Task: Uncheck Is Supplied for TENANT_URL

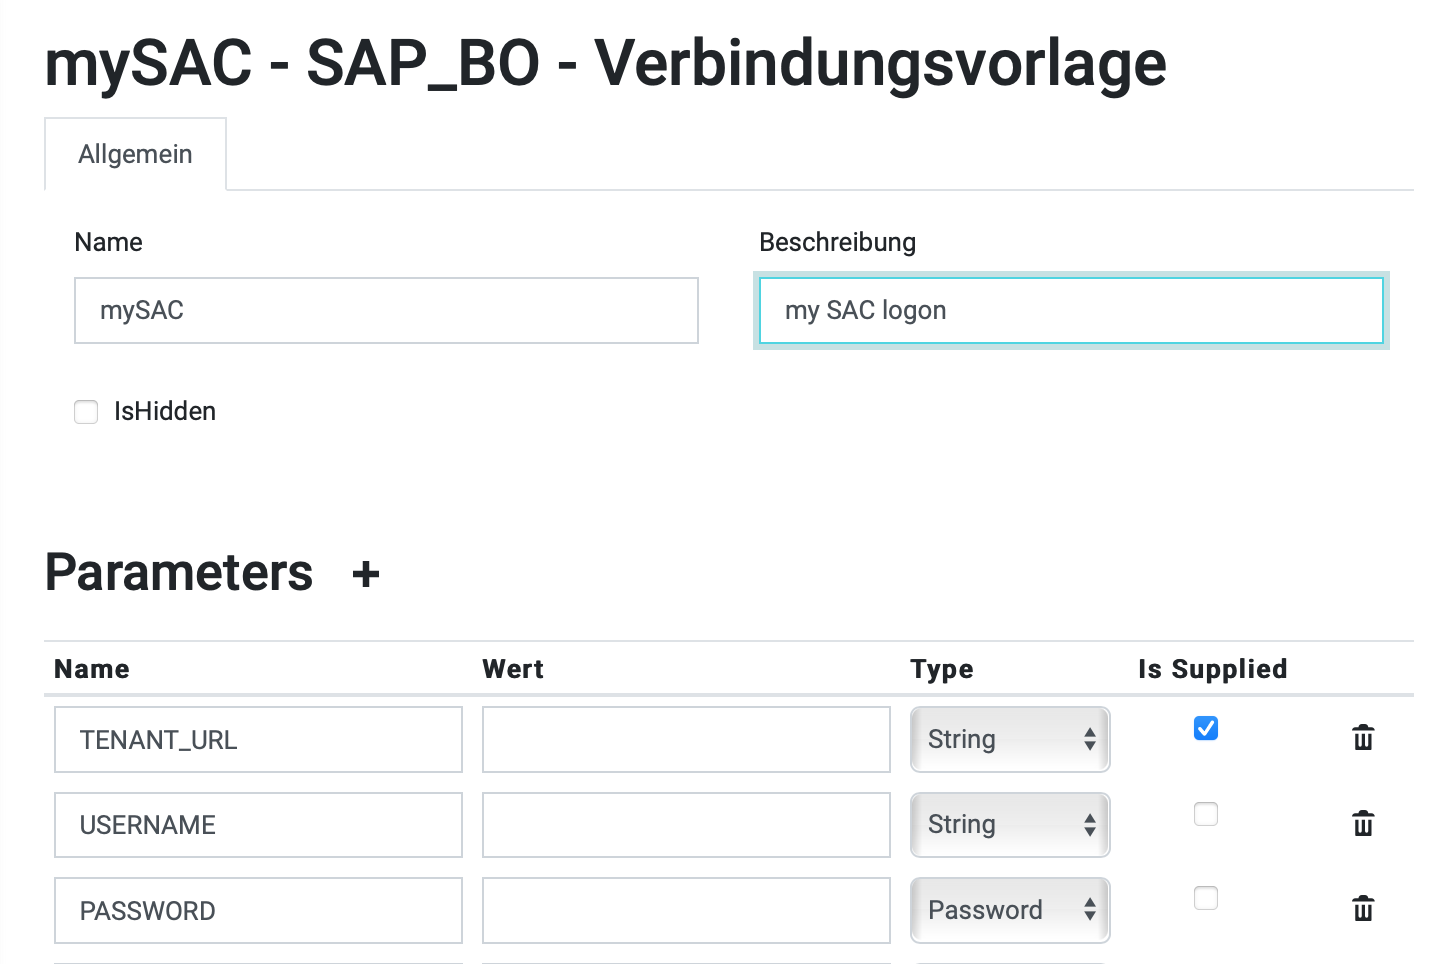Action: (x=1206, y=728)
